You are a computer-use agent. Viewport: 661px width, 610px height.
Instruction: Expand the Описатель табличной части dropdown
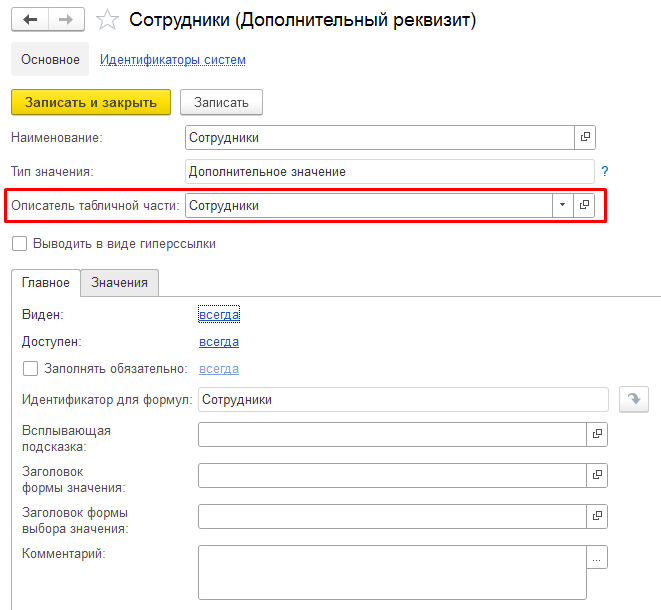(562, 205)
